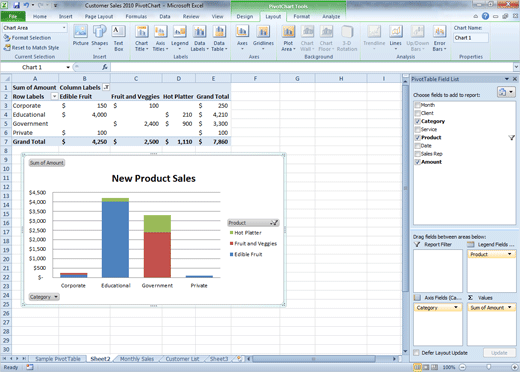Enable Defer Layout Update checkbox

pos(416,353)
